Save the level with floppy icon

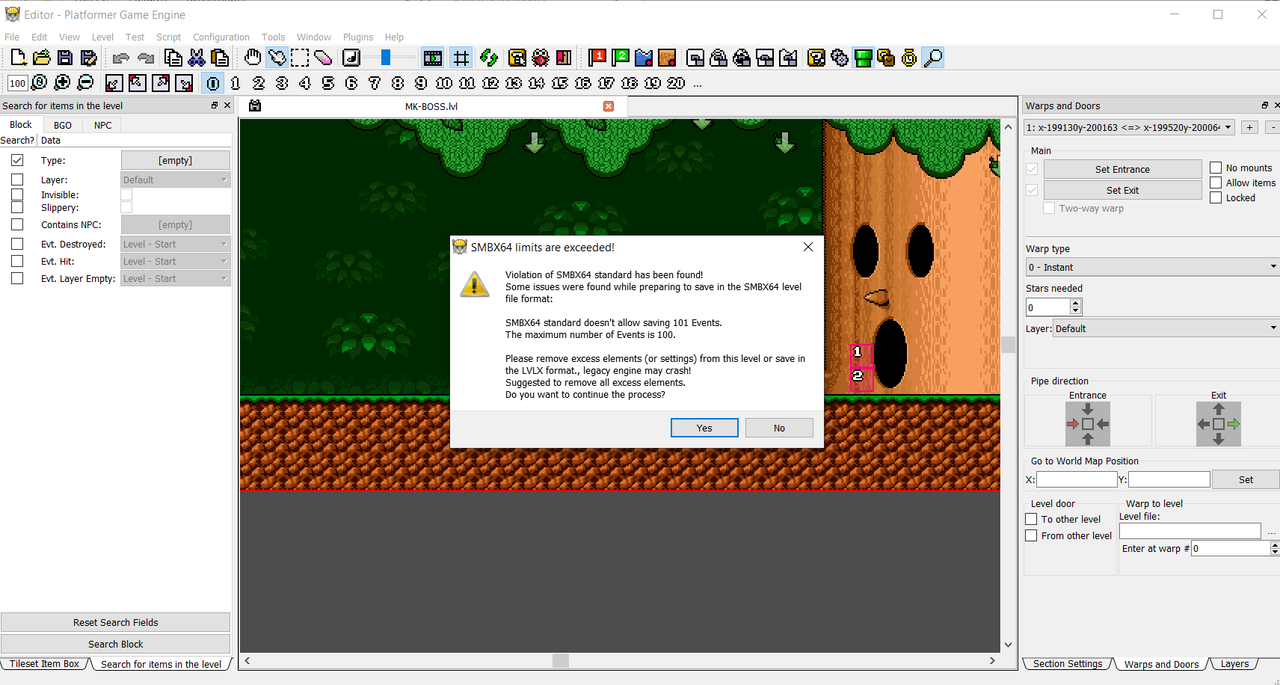tap(64, 58)
